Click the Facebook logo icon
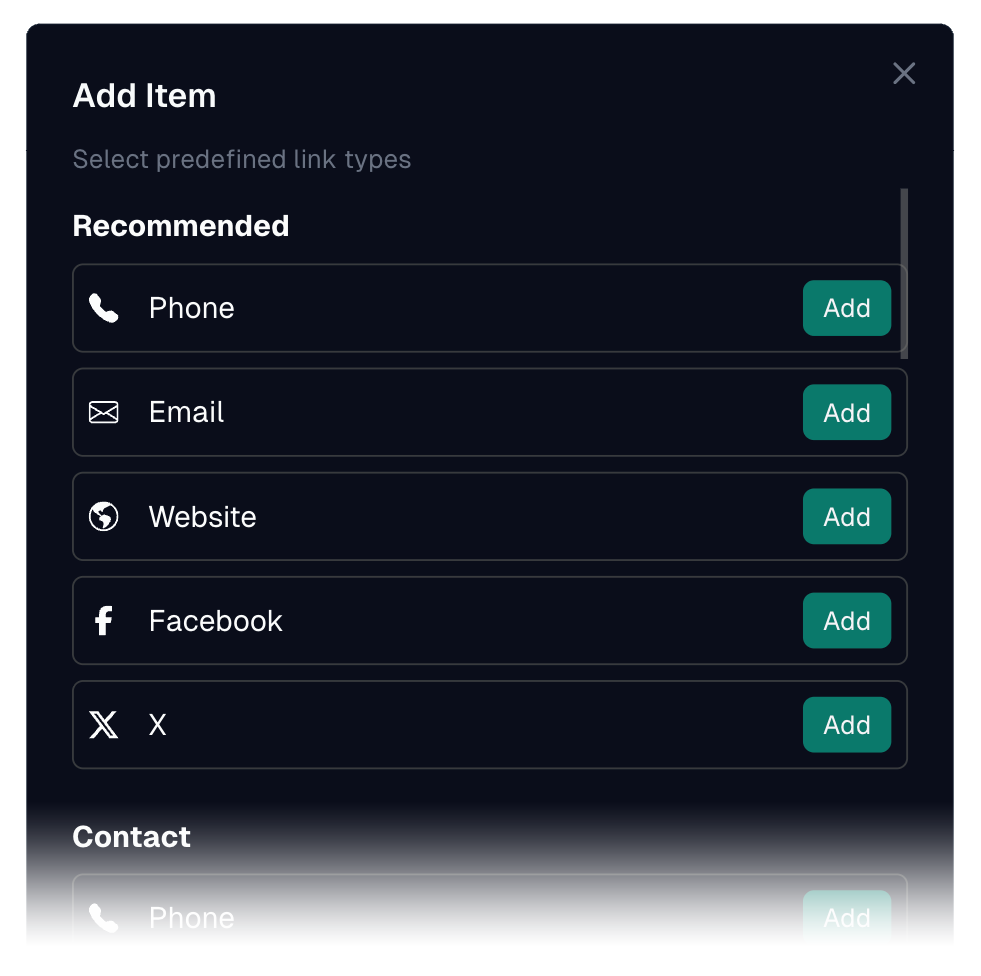This screenshot has height=976, width=981. pos(103,621)
